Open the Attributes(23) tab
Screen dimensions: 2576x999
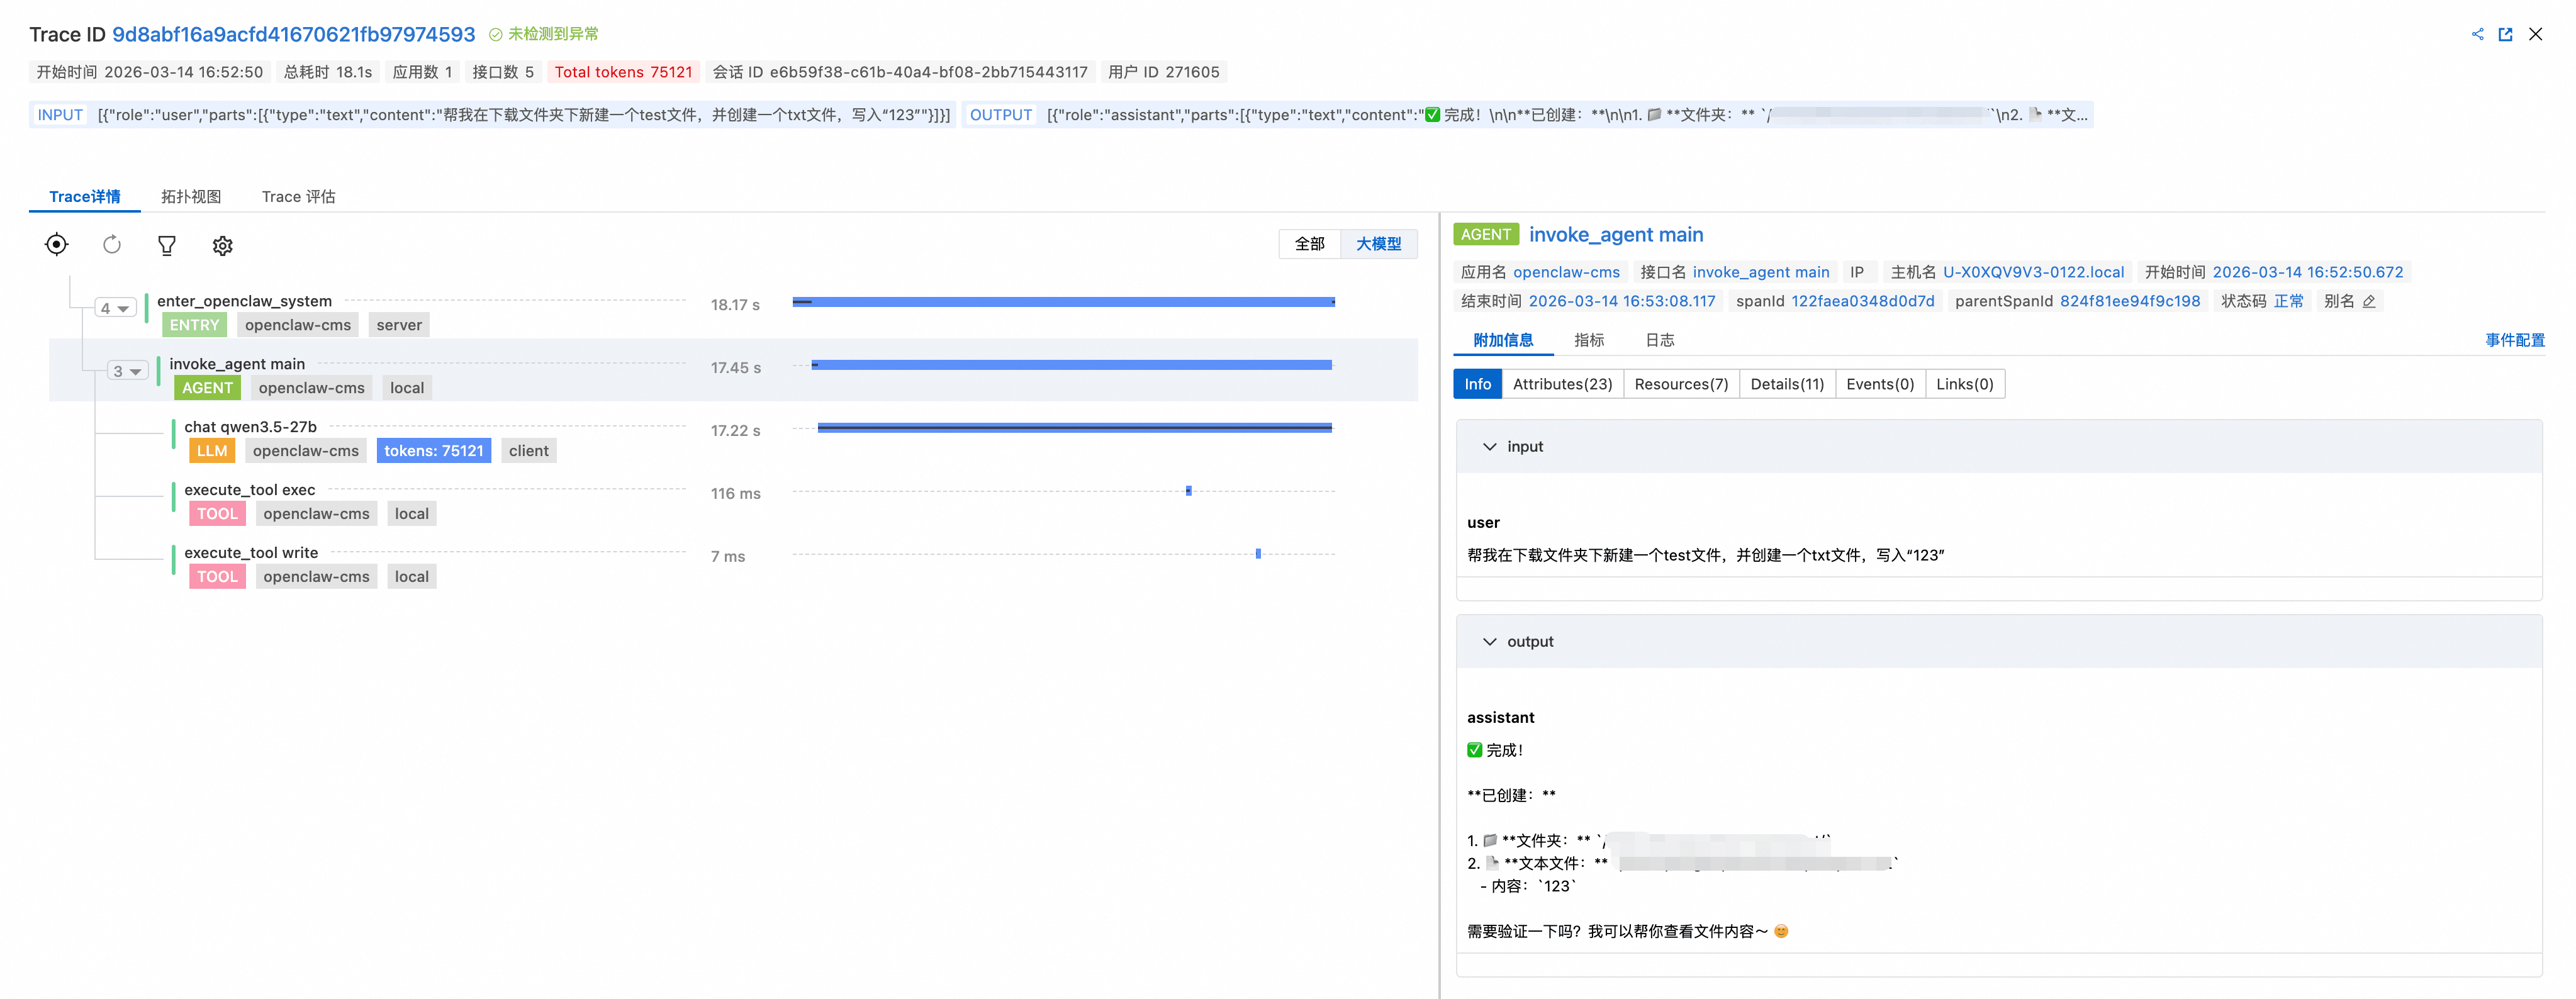click(x=1562, y=384)
